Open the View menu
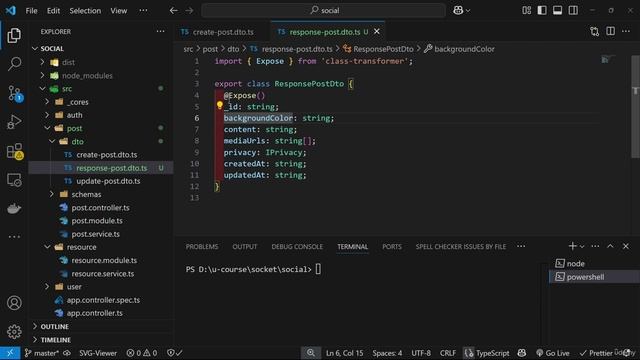The height and width of the screenshot is (360, 640). 119,11
